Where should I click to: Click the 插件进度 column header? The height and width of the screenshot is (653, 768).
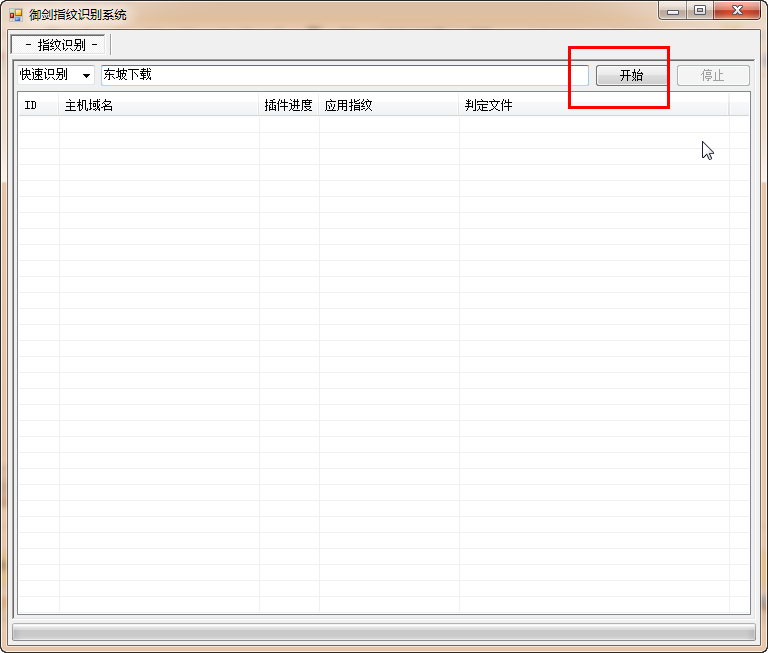[289, 105]
